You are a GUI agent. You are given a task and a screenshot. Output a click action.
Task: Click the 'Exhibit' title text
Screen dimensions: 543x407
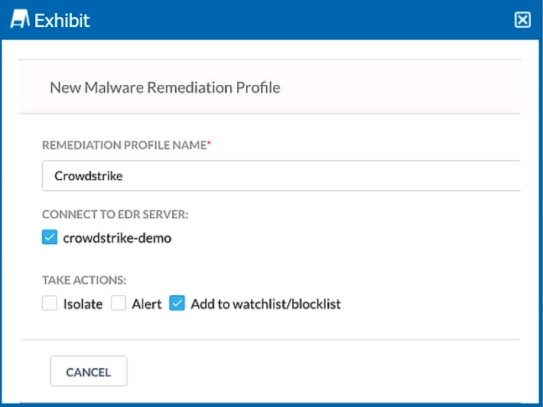[x=62, y=20]
